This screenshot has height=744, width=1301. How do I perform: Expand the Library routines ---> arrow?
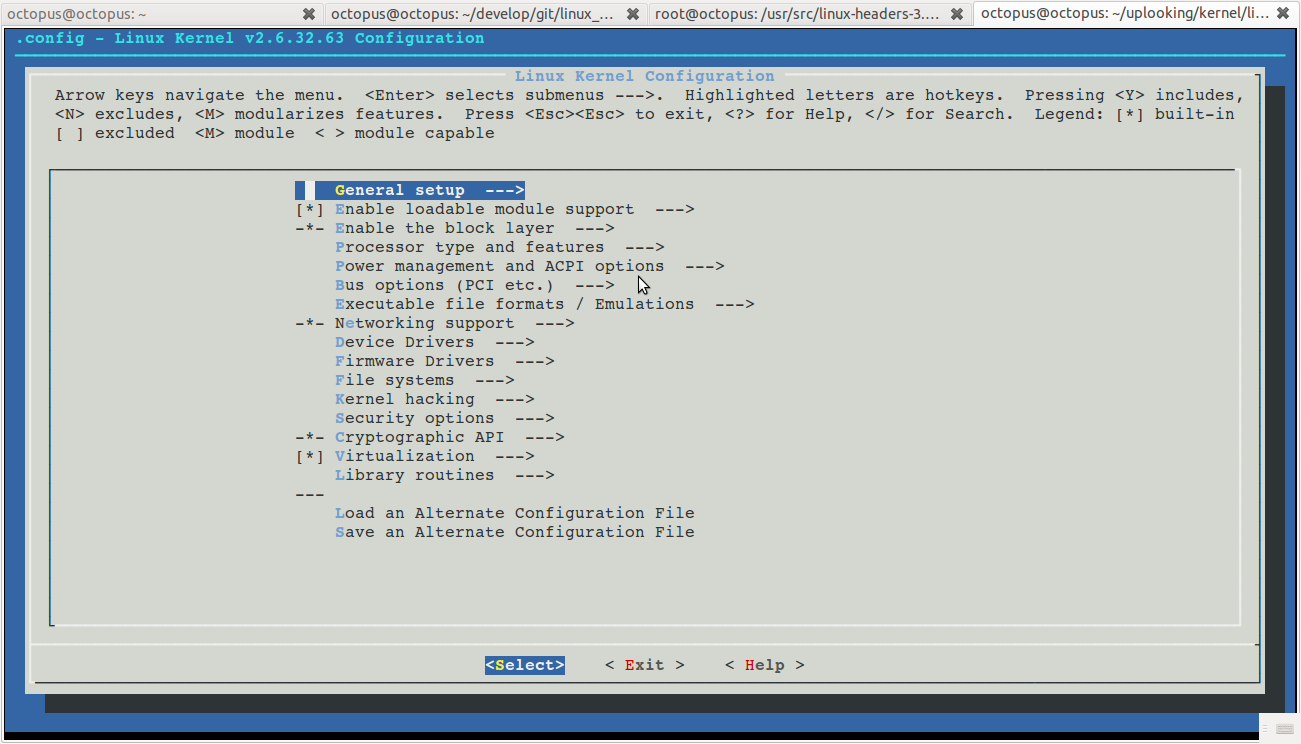[535, 475]
